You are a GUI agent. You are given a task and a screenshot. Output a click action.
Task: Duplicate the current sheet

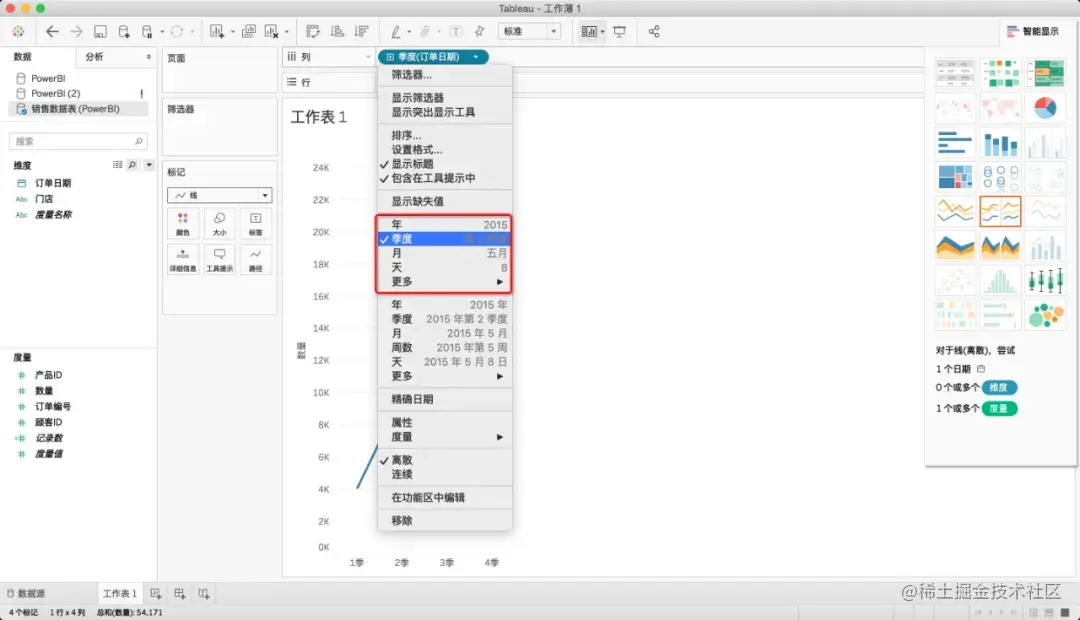coord(249,31)
